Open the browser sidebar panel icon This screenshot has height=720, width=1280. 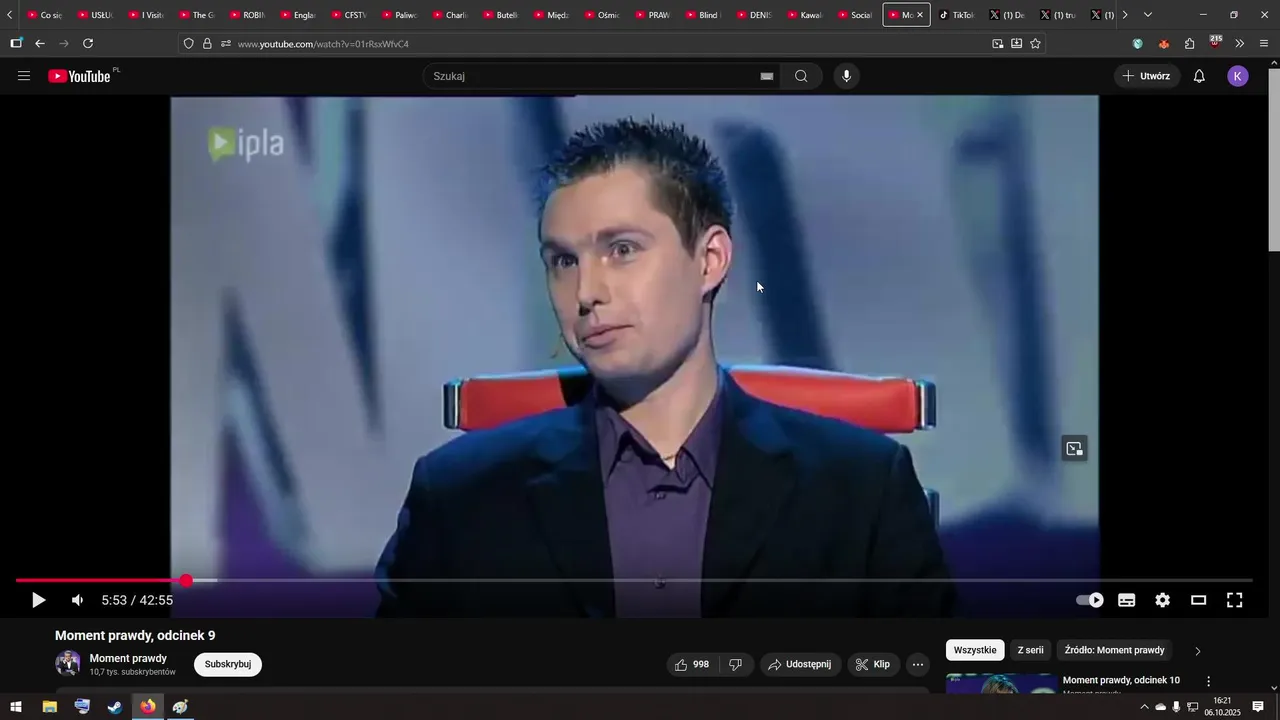[16, 43]
